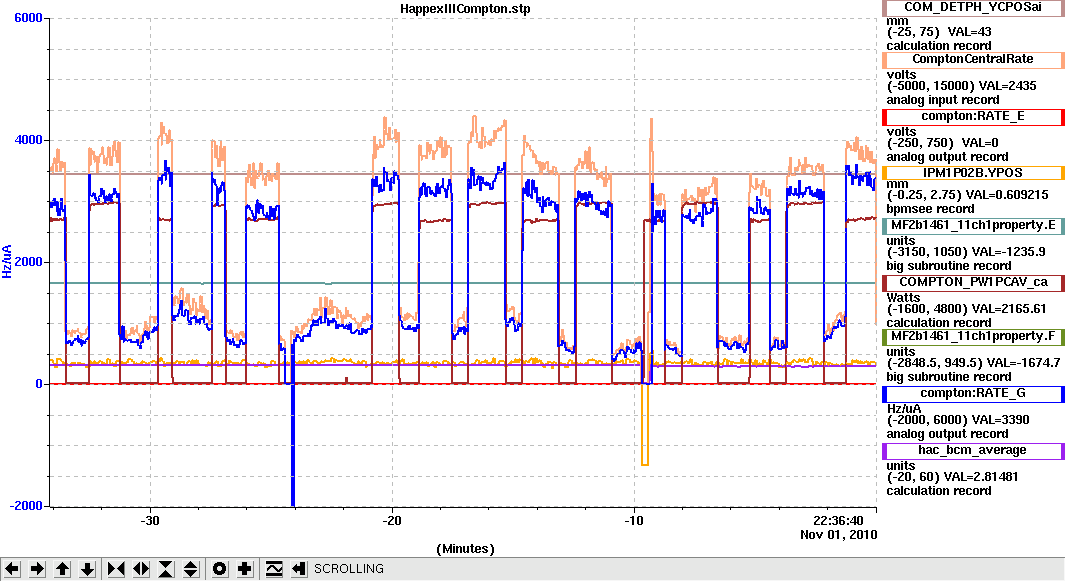Select the ComptonCentralRate curve label
Screen dimensions: 1065x581
point(973,60)
